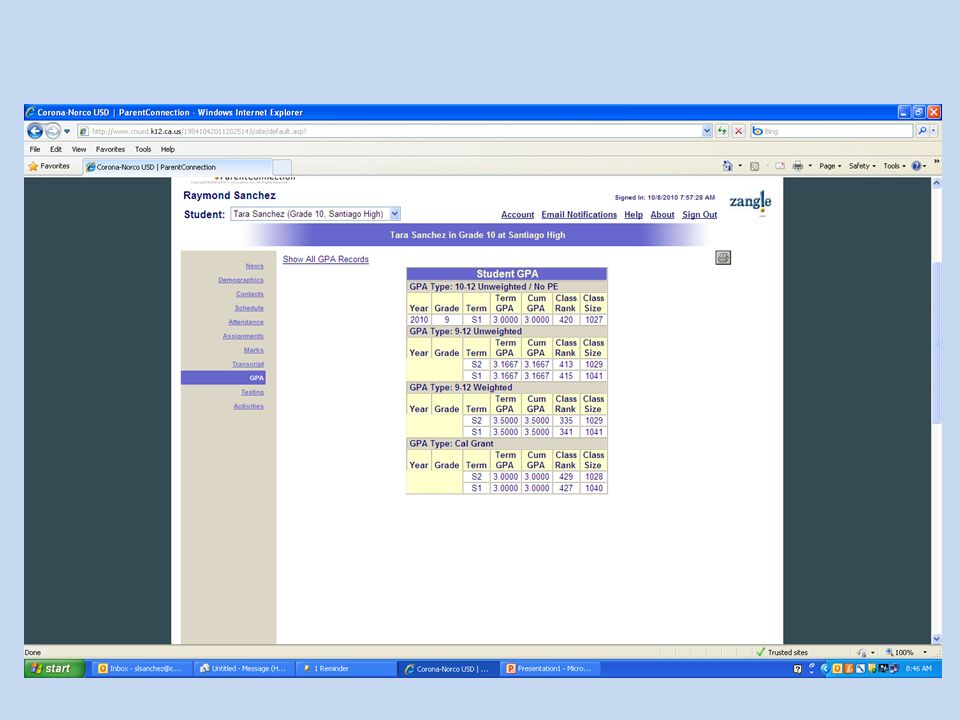Switch to 1 Reminder taskbar button
Screen dimensions: 960x720
345,669
